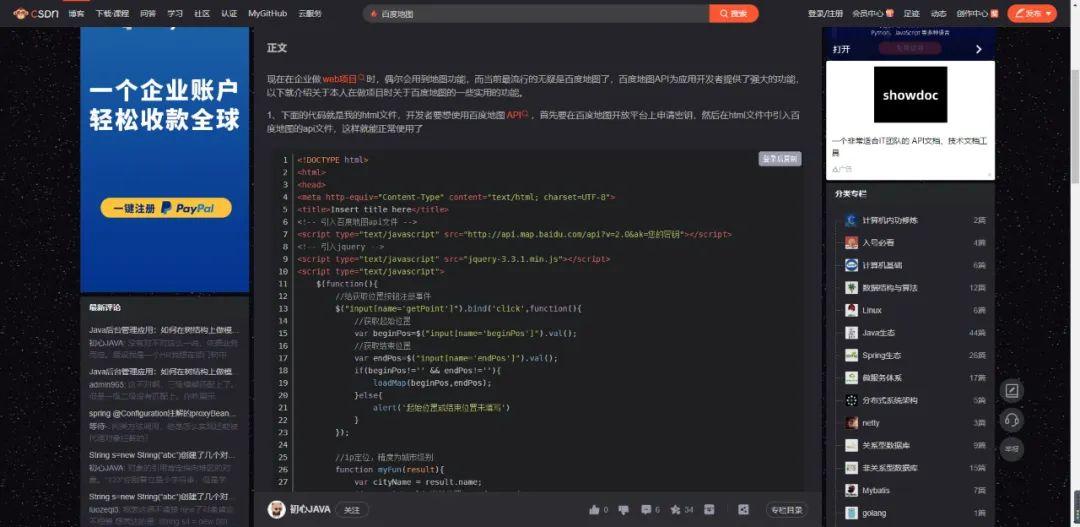1080x527 pixels.
Task: Open the 登录/注册 login link
Action: [x=825, y=13]
